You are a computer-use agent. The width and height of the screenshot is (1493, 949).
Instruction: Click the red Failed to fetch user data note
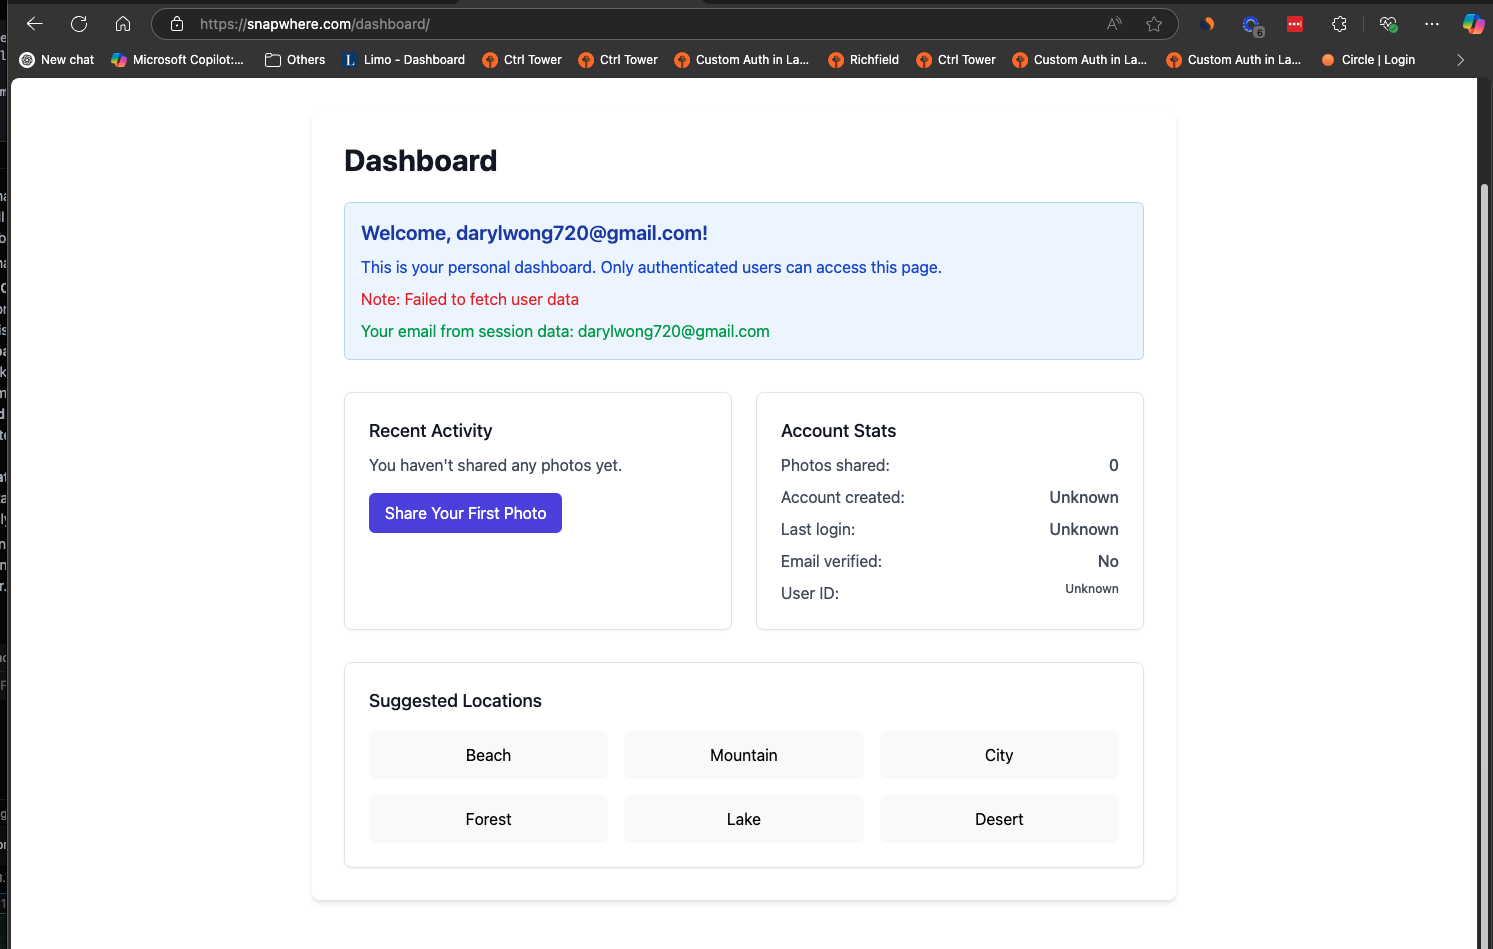[x=470, y=299]
